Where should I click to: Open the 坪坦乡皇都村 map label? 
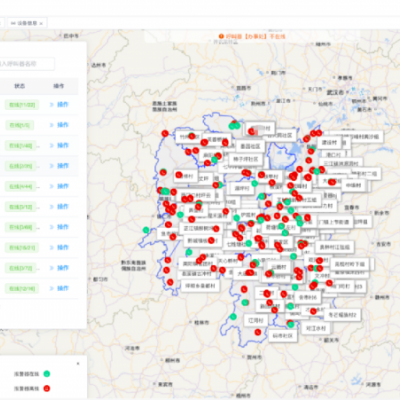pos(200,286)
